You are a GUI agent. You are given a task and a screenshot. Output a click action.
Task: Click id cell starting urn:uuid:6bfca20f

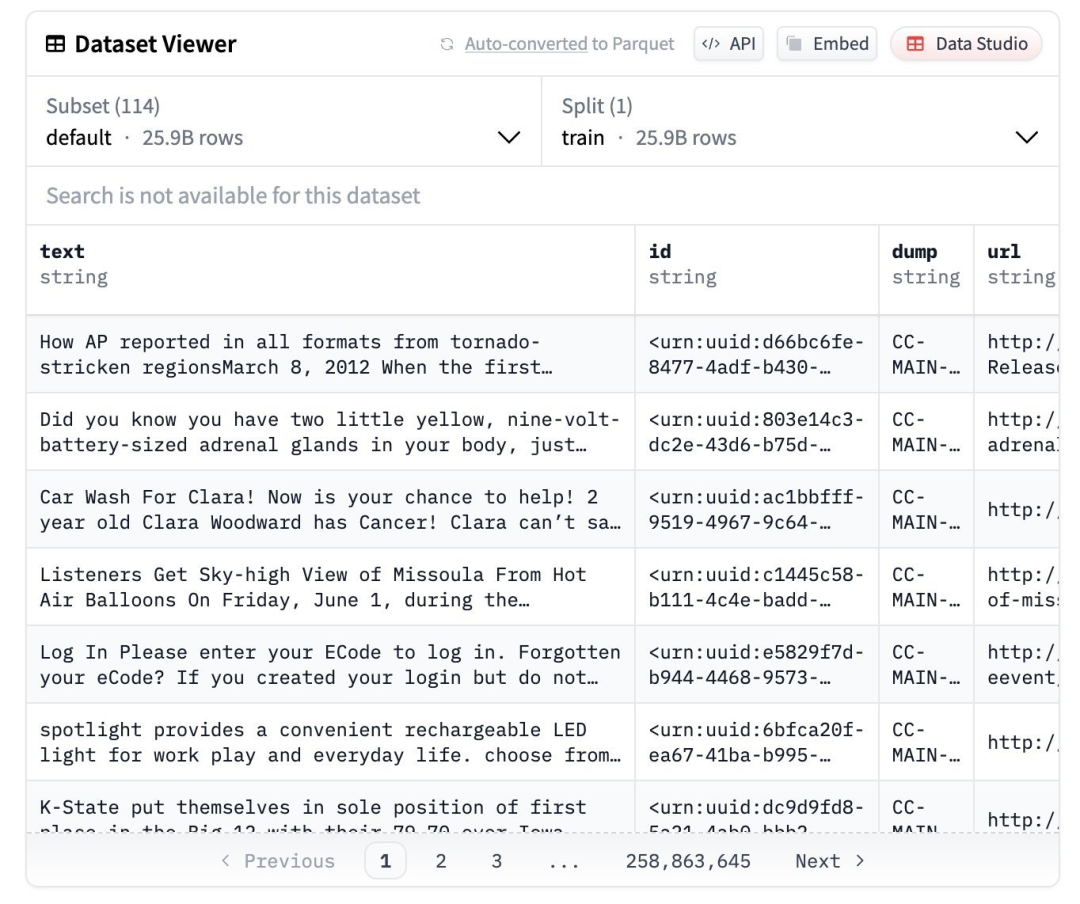(756, 742)
